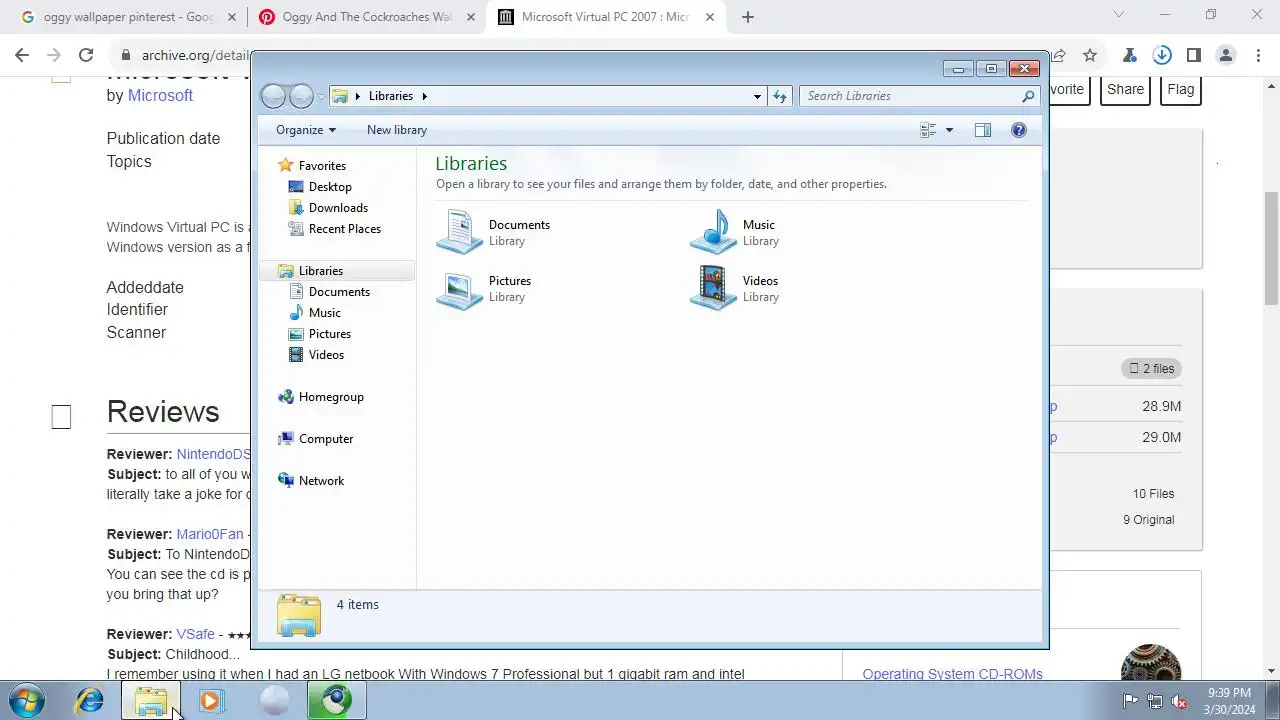This screenshot has height=720, width=1280.
Task: Open address bar previous locations dropdown
Action: point(757,96)
